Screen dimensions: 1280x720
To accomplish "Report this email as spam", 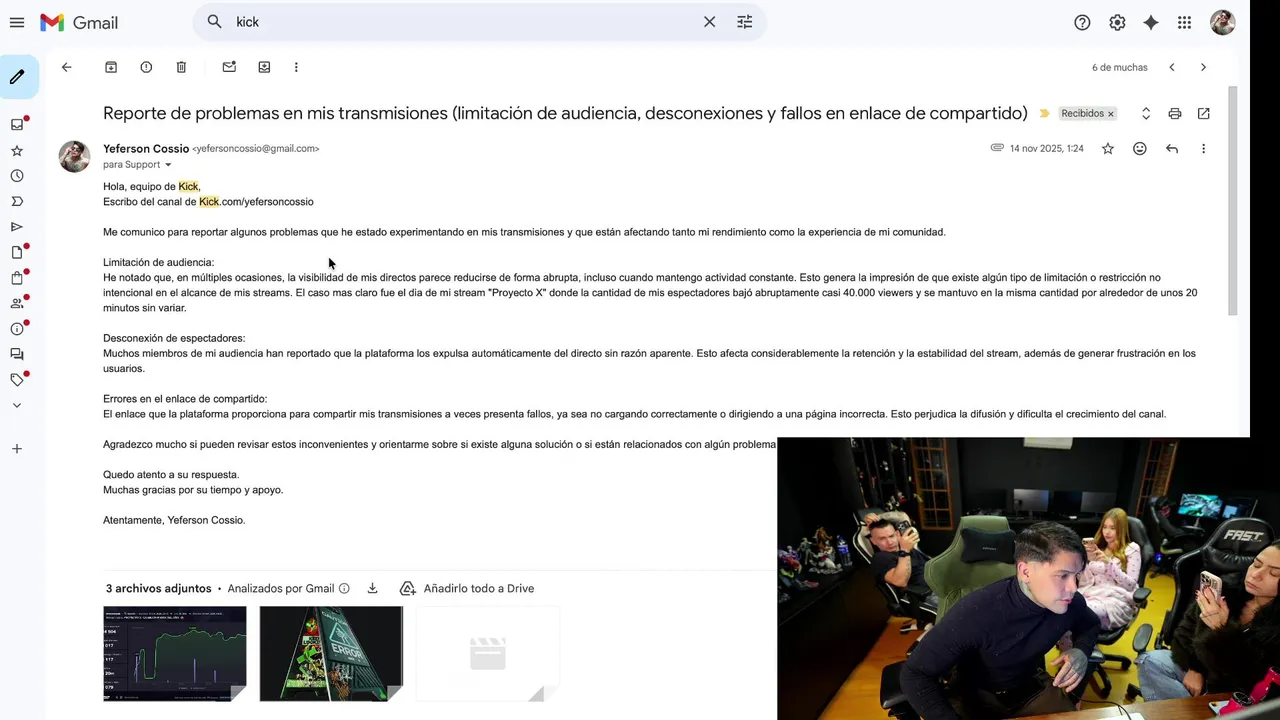I will tap(146, 67).
